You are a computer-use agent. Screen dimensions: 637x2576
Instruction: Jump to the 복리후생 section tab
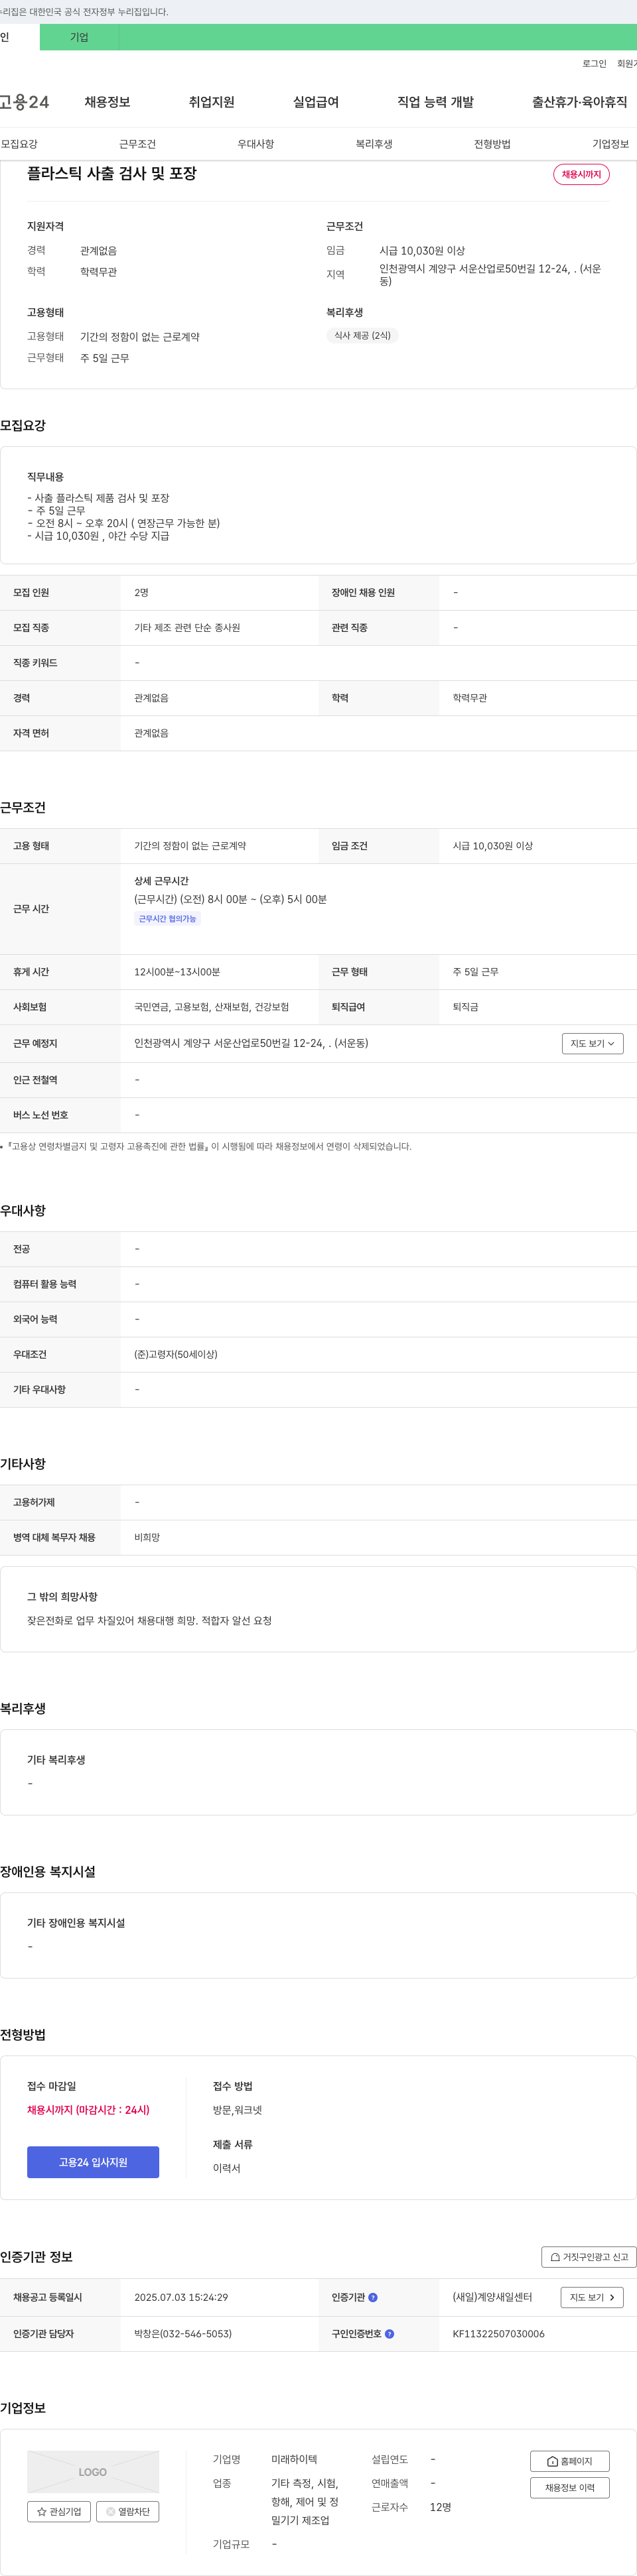point(374,144)
